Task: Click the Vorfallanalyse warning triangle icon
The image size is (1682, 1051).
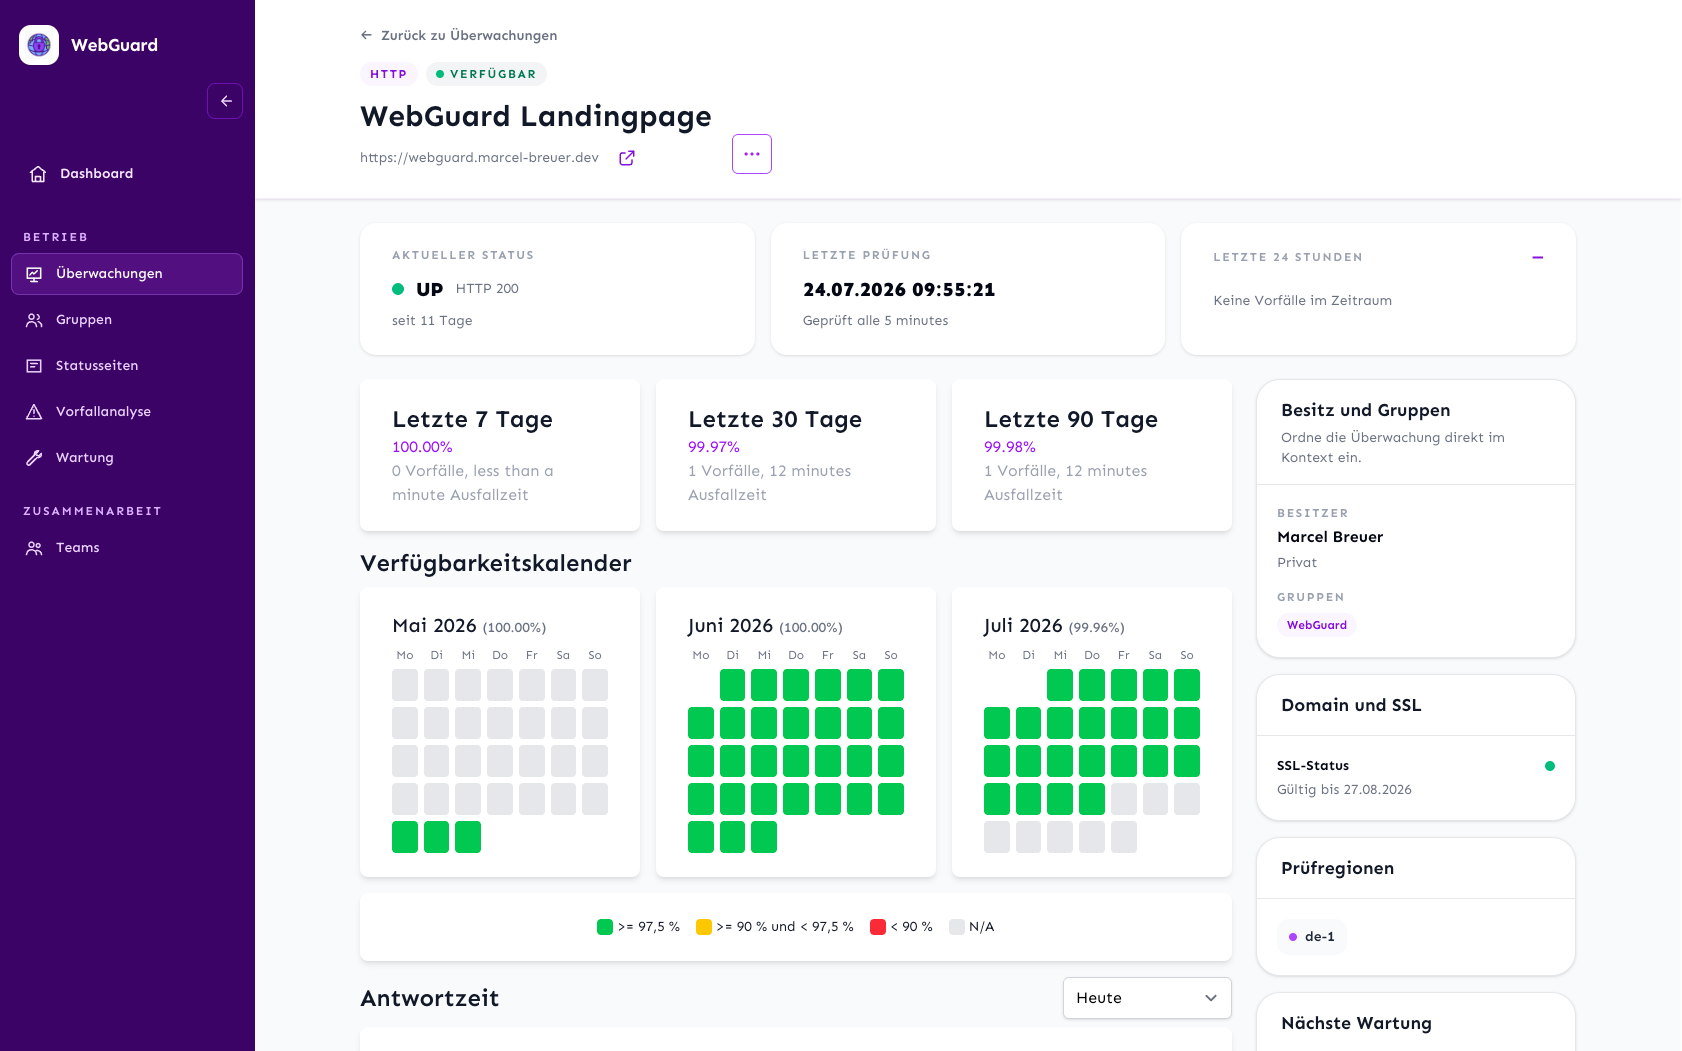Action: [34, 412]
